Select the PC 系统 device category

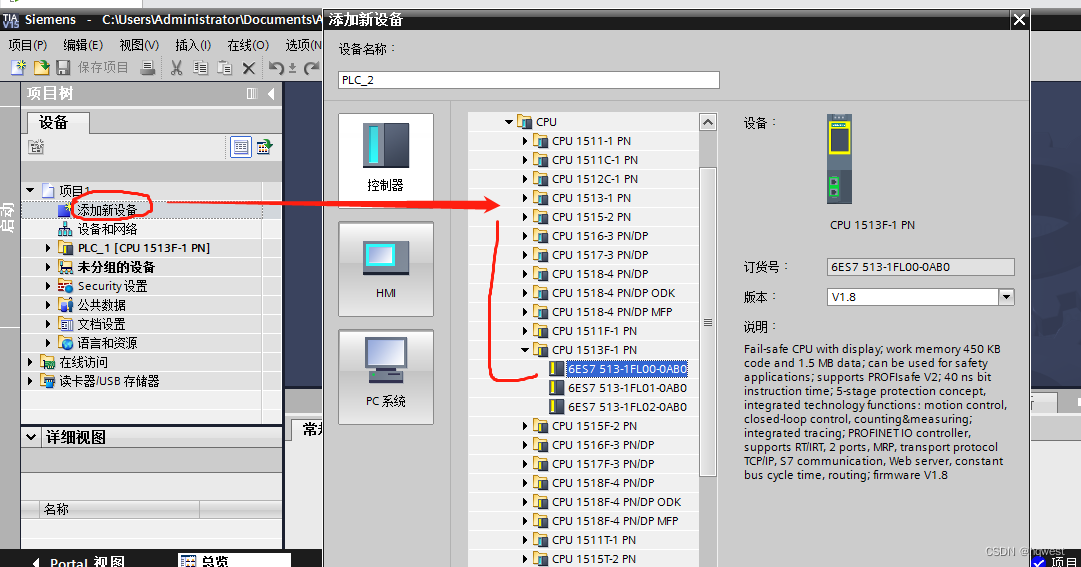[x=386, y=377]
